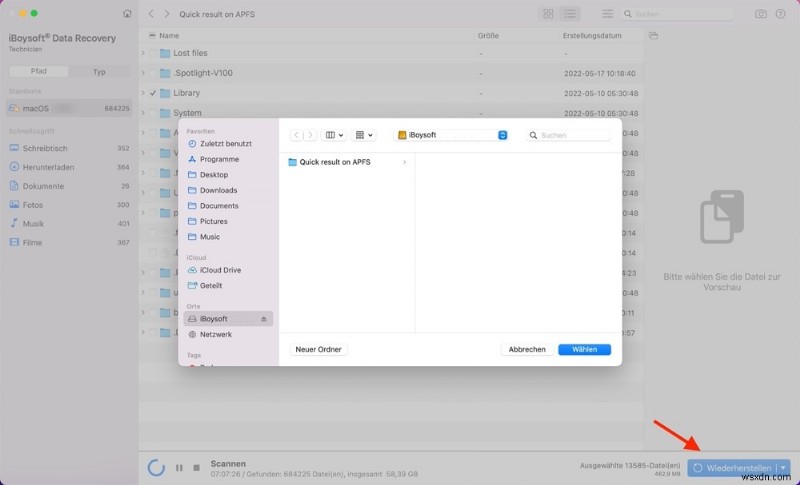Switch to list view in main toolbar
The image size is (800, 485).
(x=569, y=14)
